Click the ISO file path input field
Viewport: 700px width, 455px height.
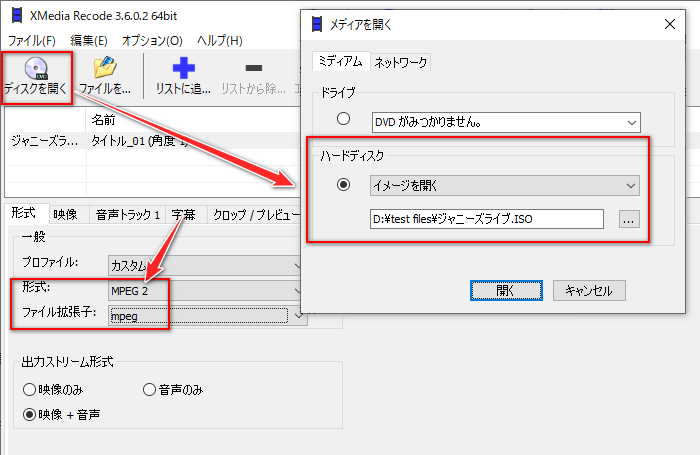click(486, 219)
